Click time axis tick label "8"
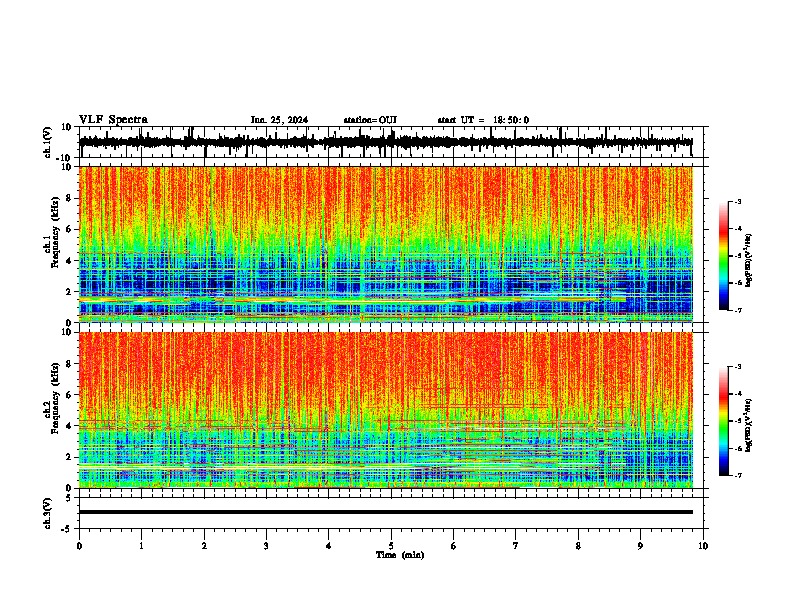The width and height of the screenshot is (792, 612). pyautogui.click(x=578, y=546)
